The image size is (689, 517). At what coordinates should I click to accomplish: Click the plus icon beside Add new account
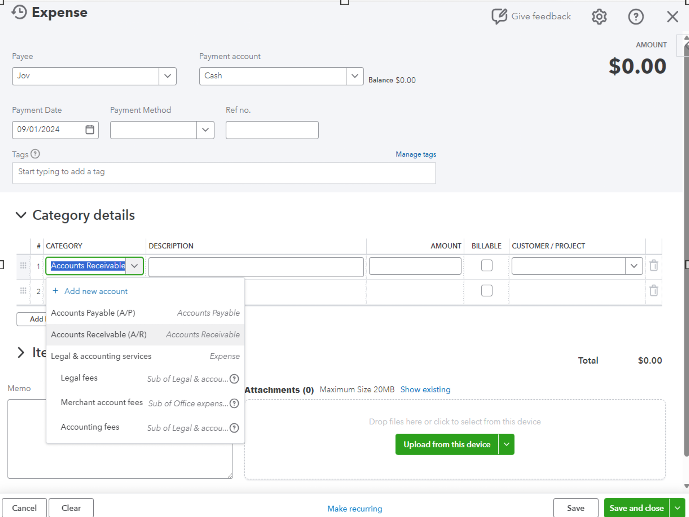pos(55,291)
